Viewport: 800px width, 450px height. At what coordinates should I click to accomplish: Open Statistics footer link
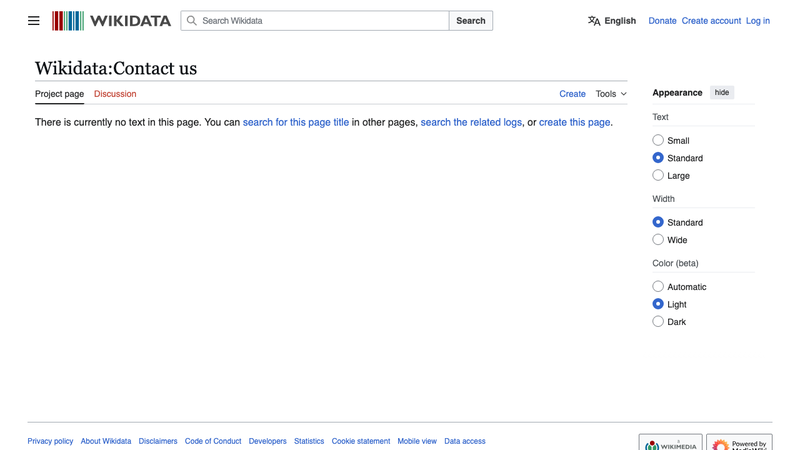309,441
